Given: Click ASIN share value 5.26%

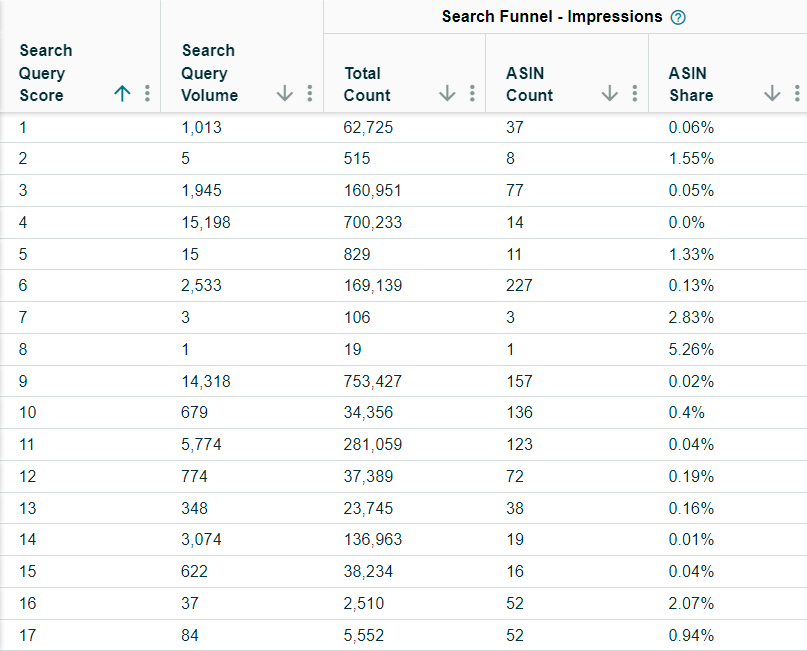Looking at the screenshot, I should point(691,349).
